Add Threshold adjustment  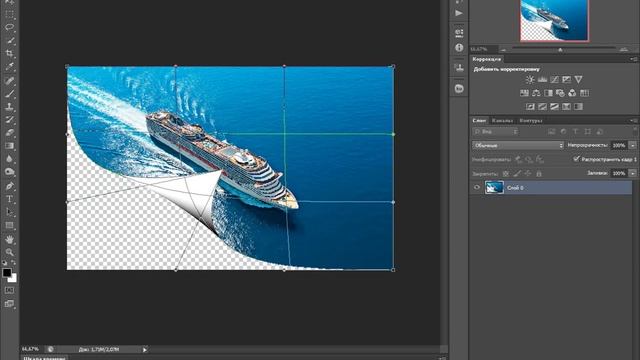tap(554, 107)
